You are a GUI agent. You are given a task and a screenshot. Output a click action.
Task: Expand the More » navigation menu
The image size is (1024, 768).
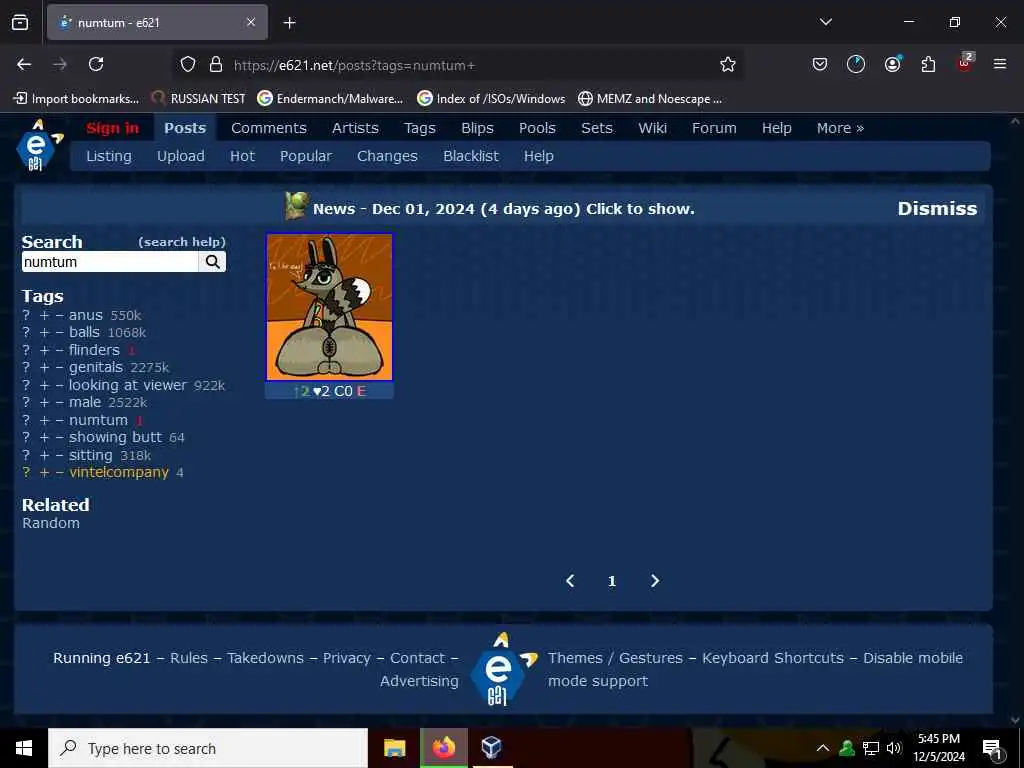click(x=840, y=128)
